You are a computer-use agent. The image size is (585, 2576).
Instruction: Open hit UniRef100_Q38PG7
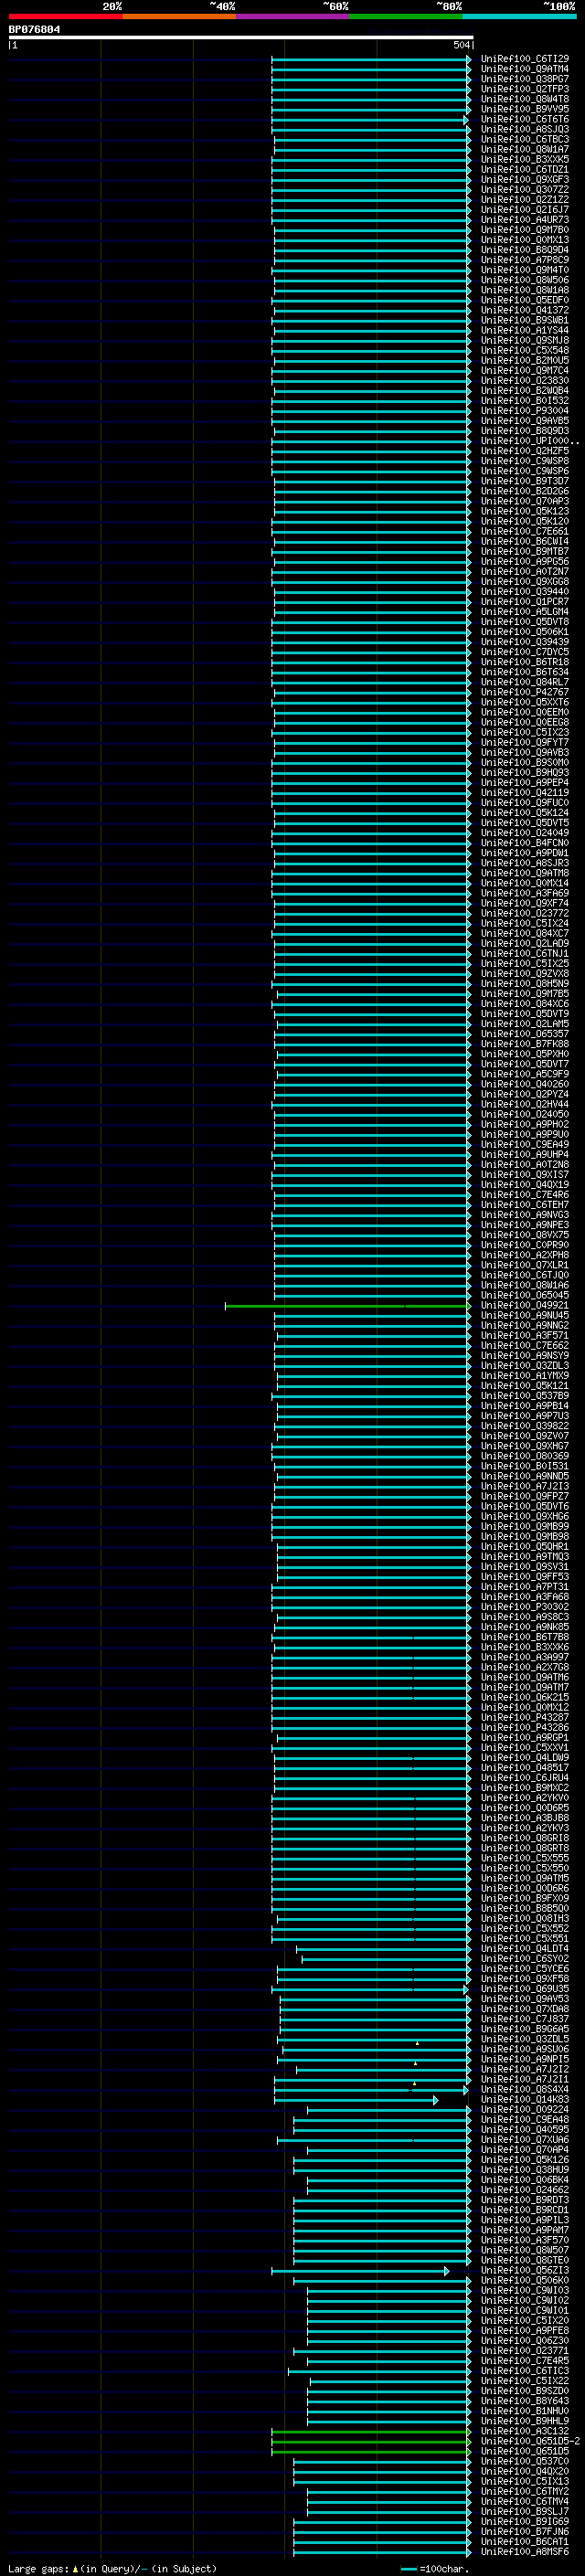pos(525,79)
